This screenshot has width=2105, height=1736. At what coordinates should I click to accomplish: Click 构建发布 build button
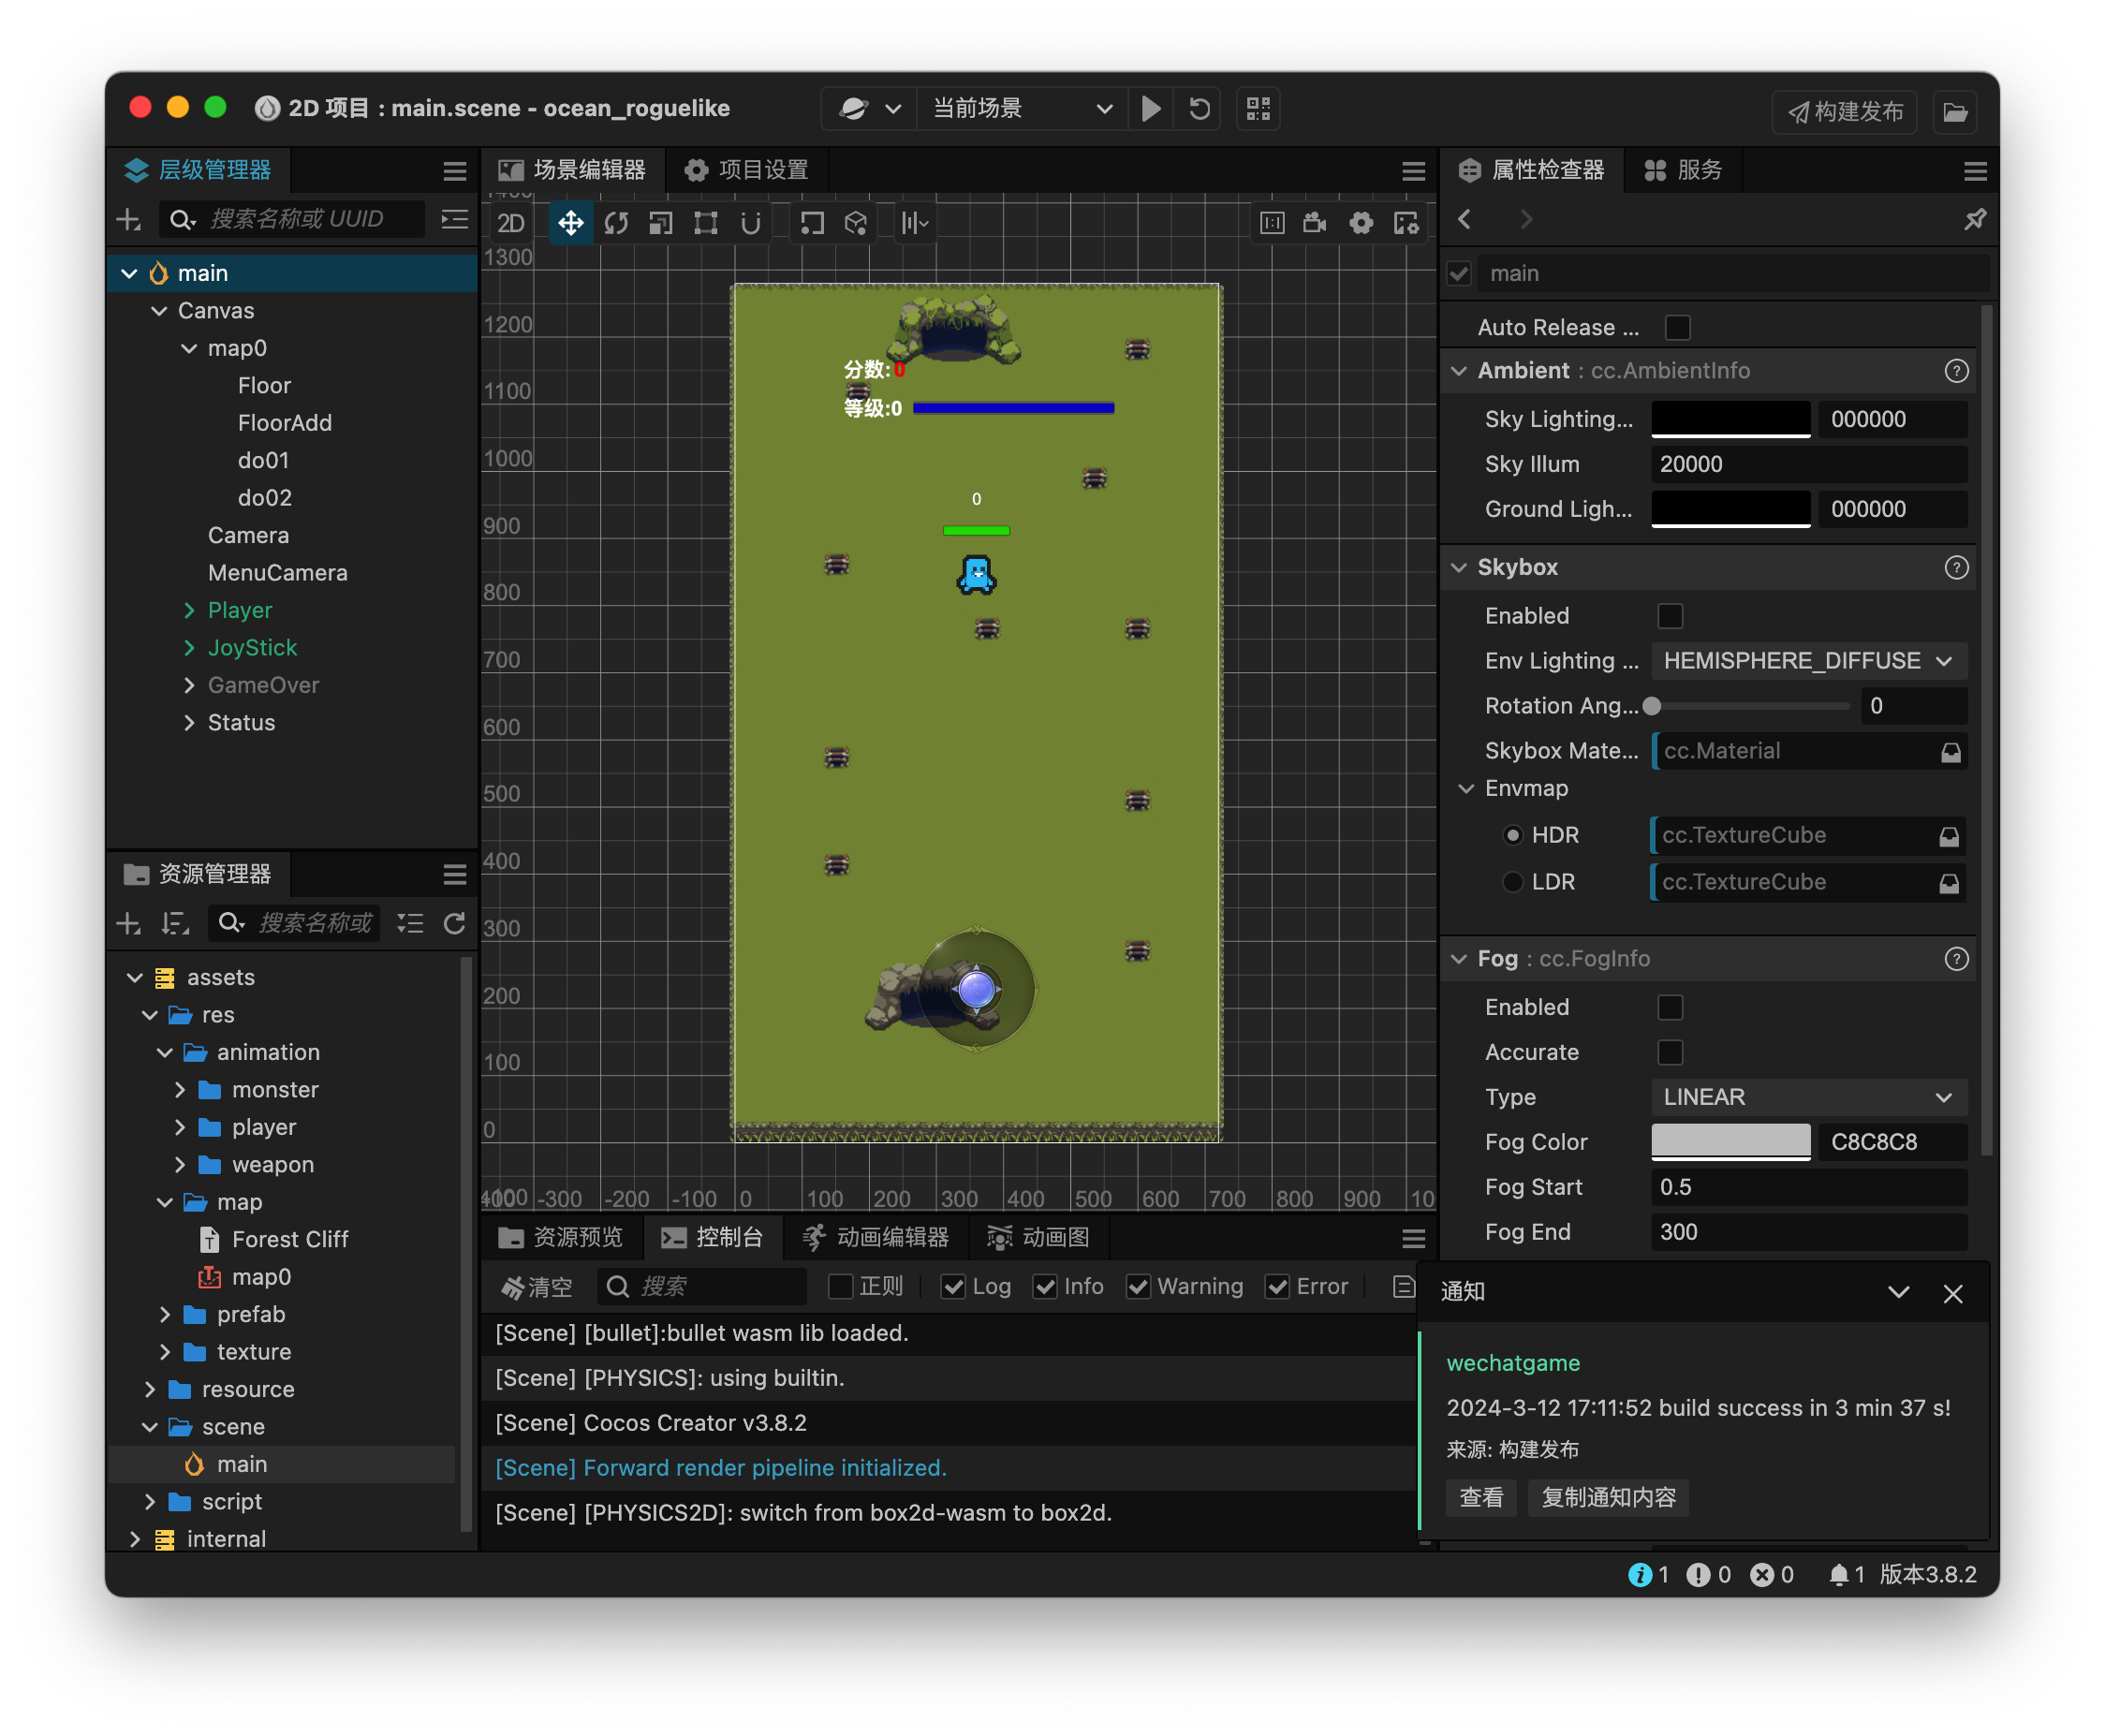pos(1845,111)
